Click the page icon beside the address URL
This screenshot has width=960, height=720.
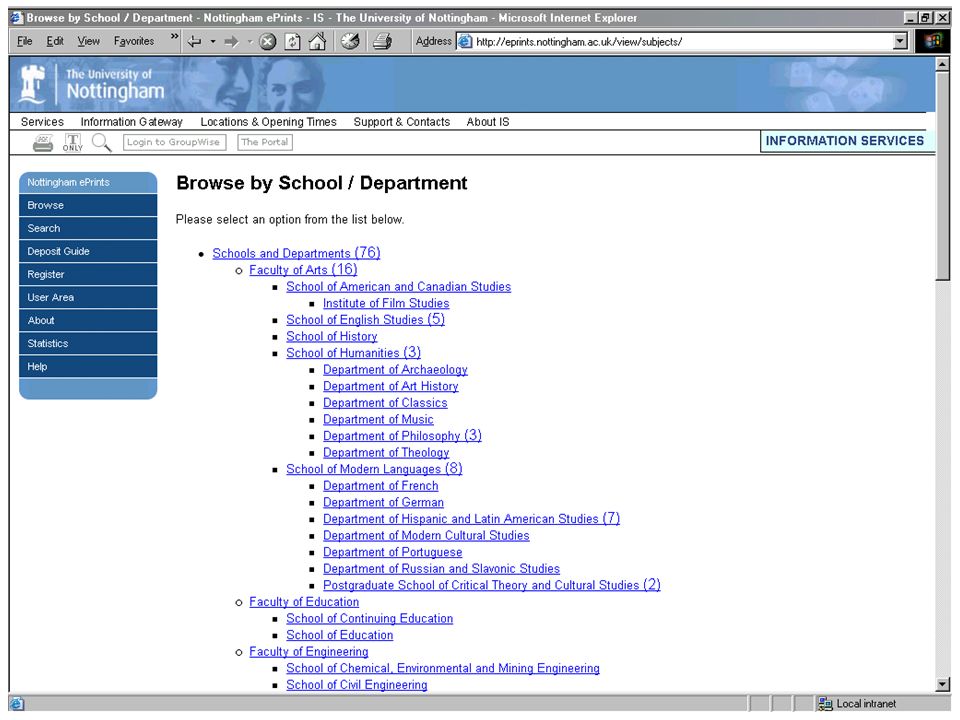pyautogui.click(x=465, y=42)
